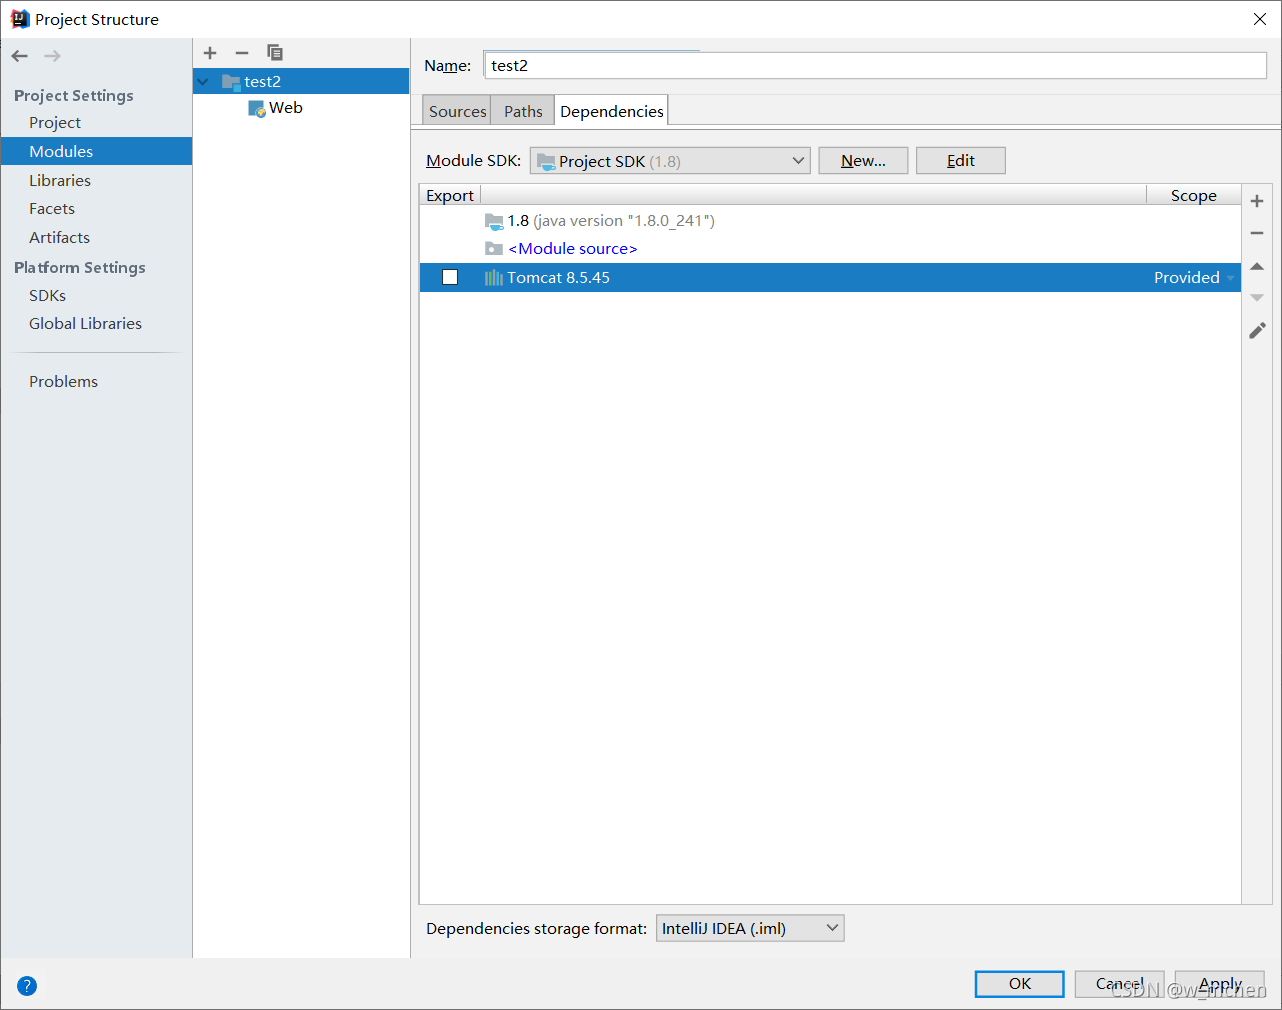Click the Export column header

pos(450,196)
